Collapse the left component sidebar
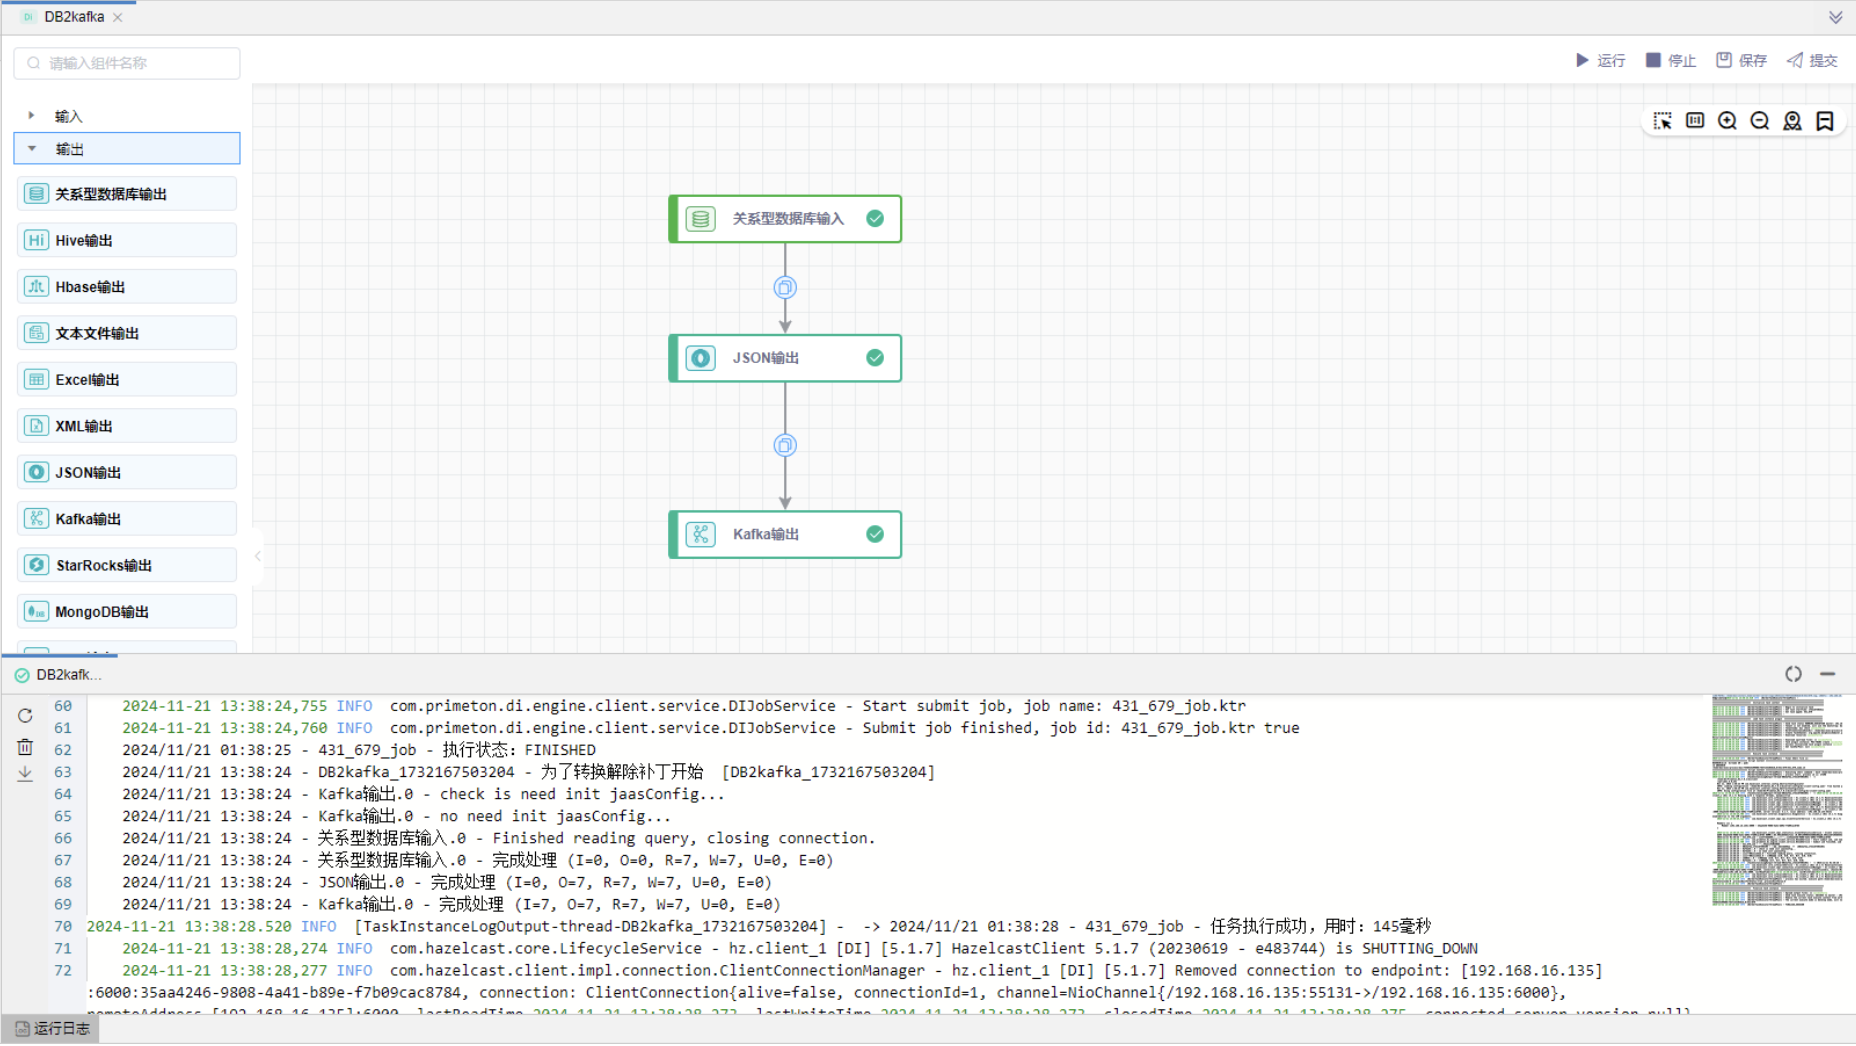Image resolution: width=1856 pixels, height=1046 pixels. pos(257,556)
